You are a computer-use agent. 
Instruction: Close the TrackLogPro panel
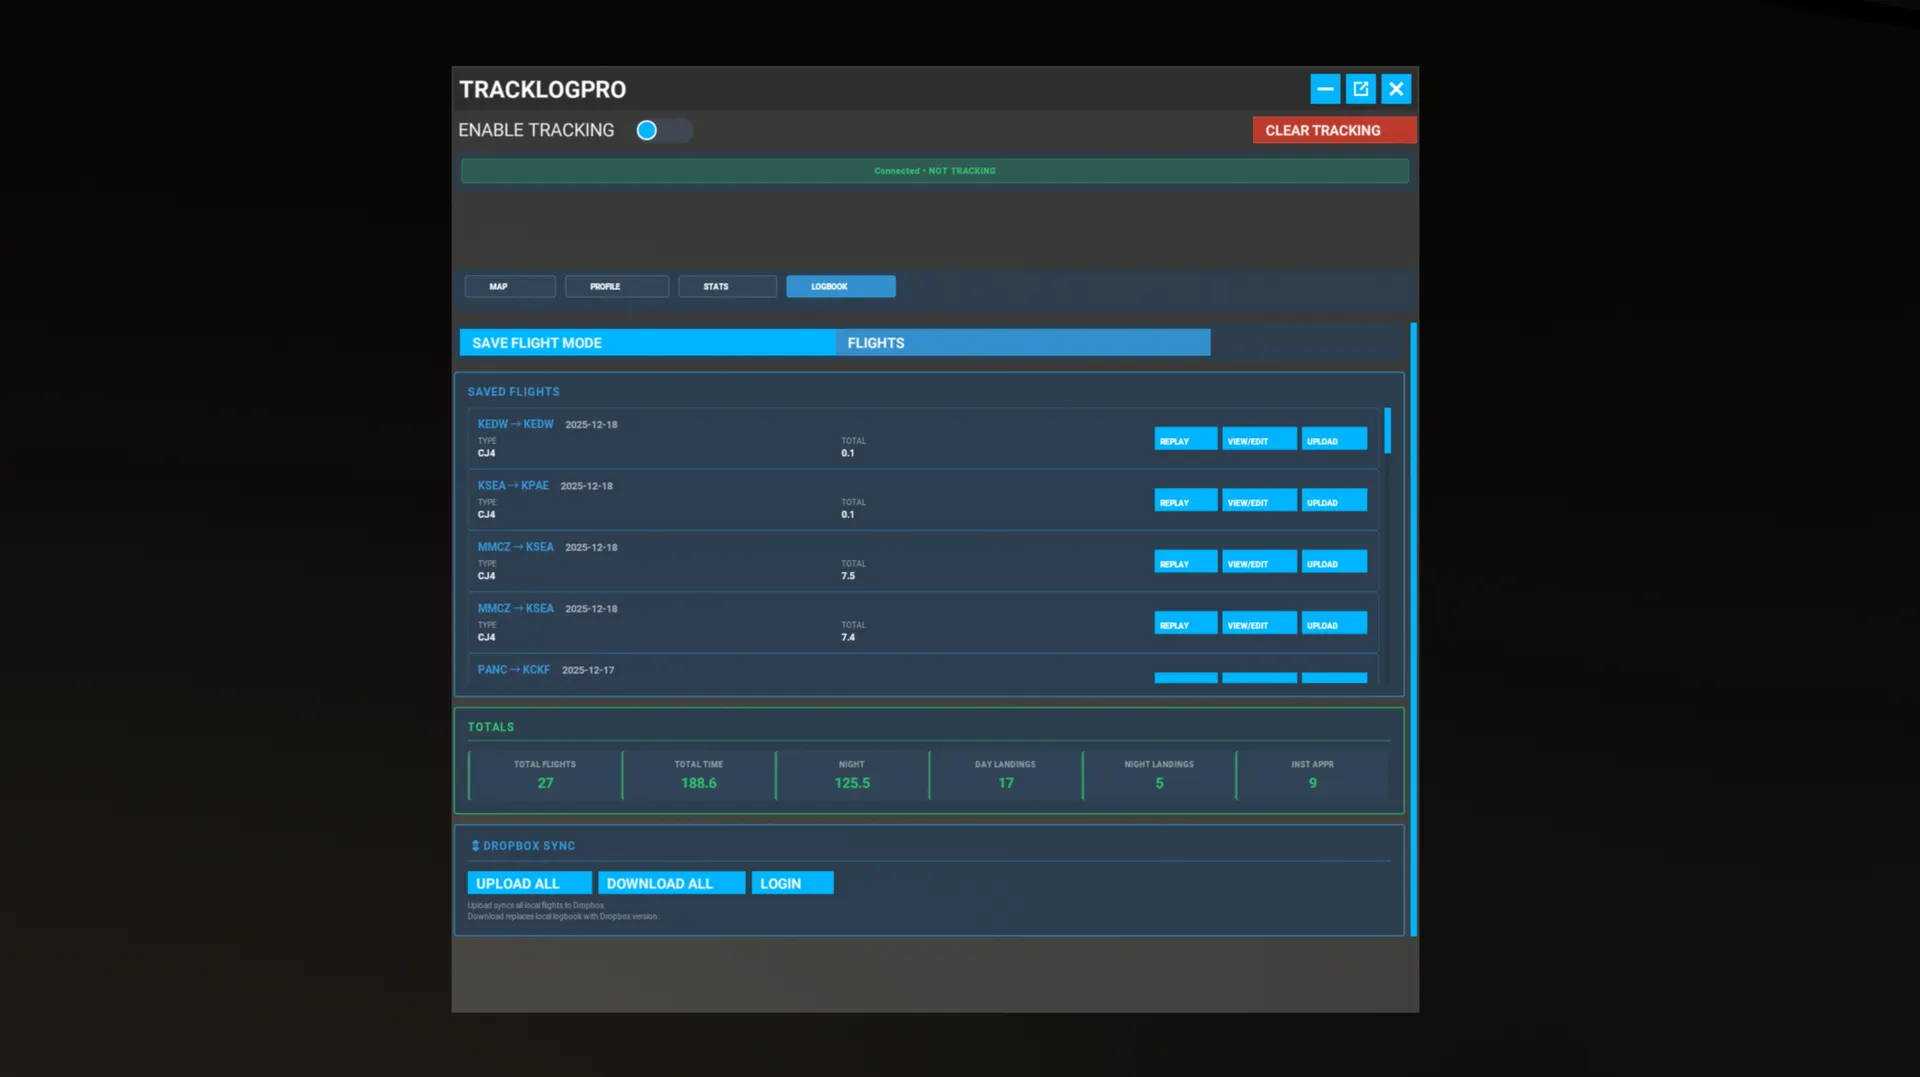pos(1396,89)
